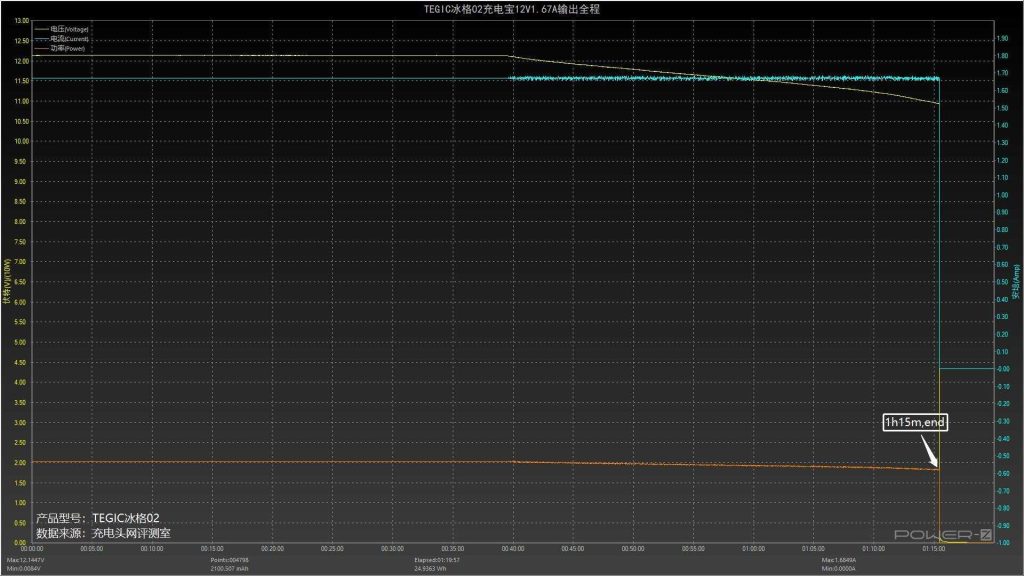Image resolution: width=1024 pixels, height=576 pixels.
Task: Click the 24.9363 Wh energy value
Action: 430,569
